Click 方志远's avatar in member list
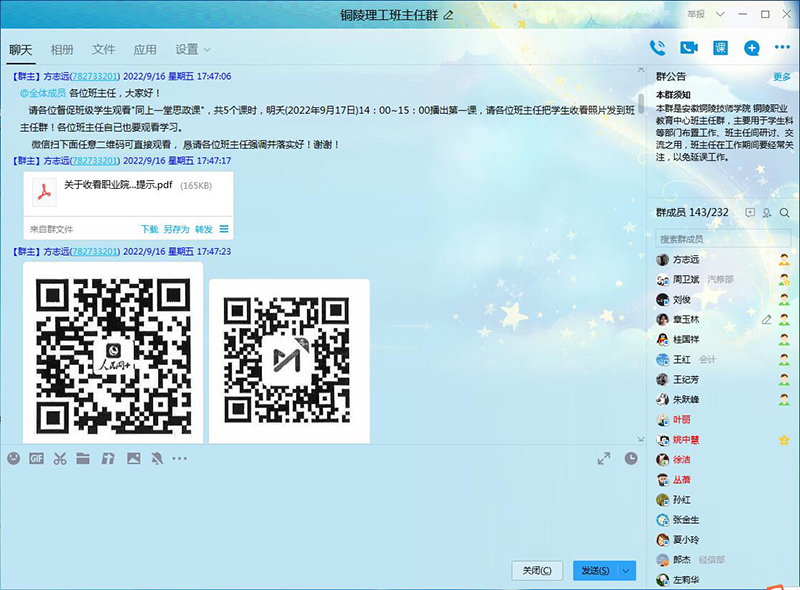Screen dimensions: 800x590 [662, 260]
